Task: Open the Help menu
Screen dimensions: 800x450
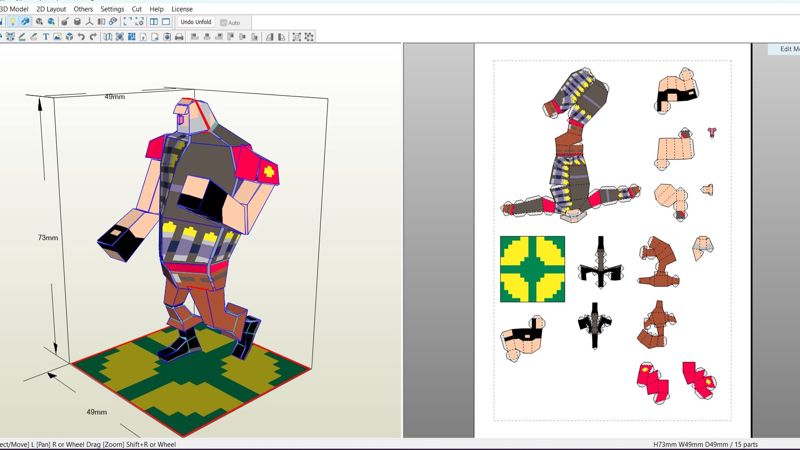Action: [x=157, y=9]
